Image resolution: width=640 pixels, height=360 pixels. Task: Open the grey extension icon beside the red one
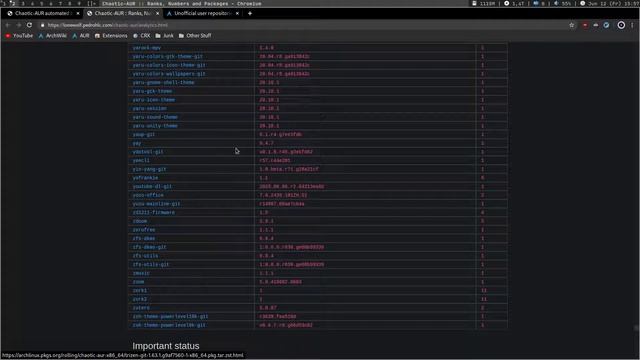click(x=596, y=25)
